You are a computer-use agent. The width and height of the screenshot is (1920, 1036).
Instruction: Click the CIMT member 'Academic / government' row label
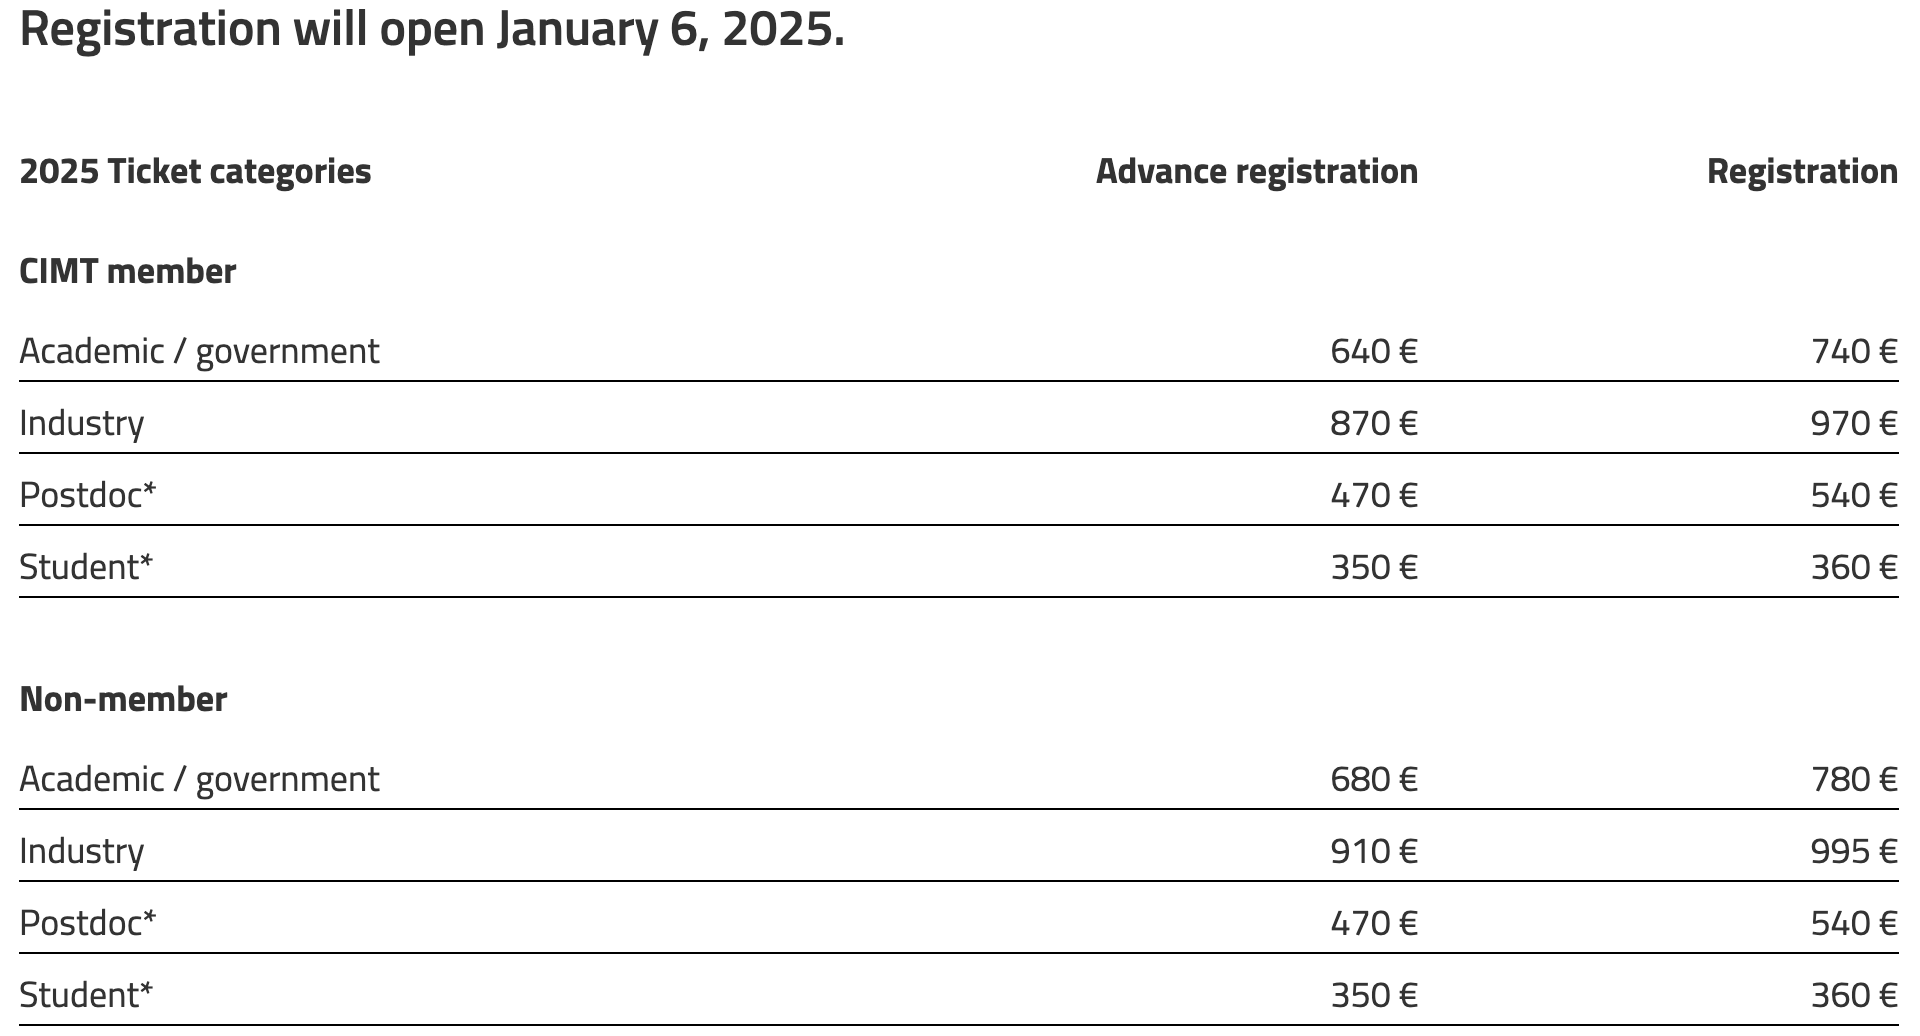199,351
